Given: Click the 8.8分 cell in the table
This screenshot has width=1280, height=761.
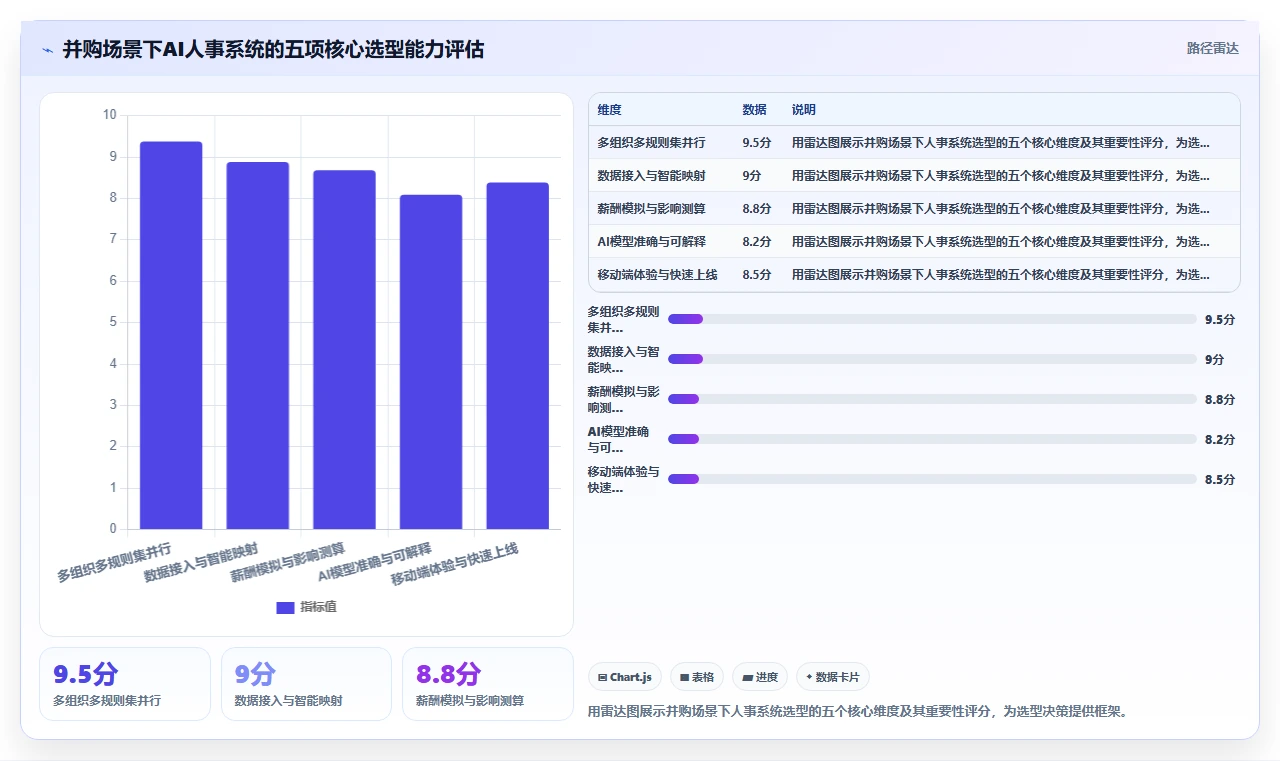Looking at the screenshot, I should 757,209.
